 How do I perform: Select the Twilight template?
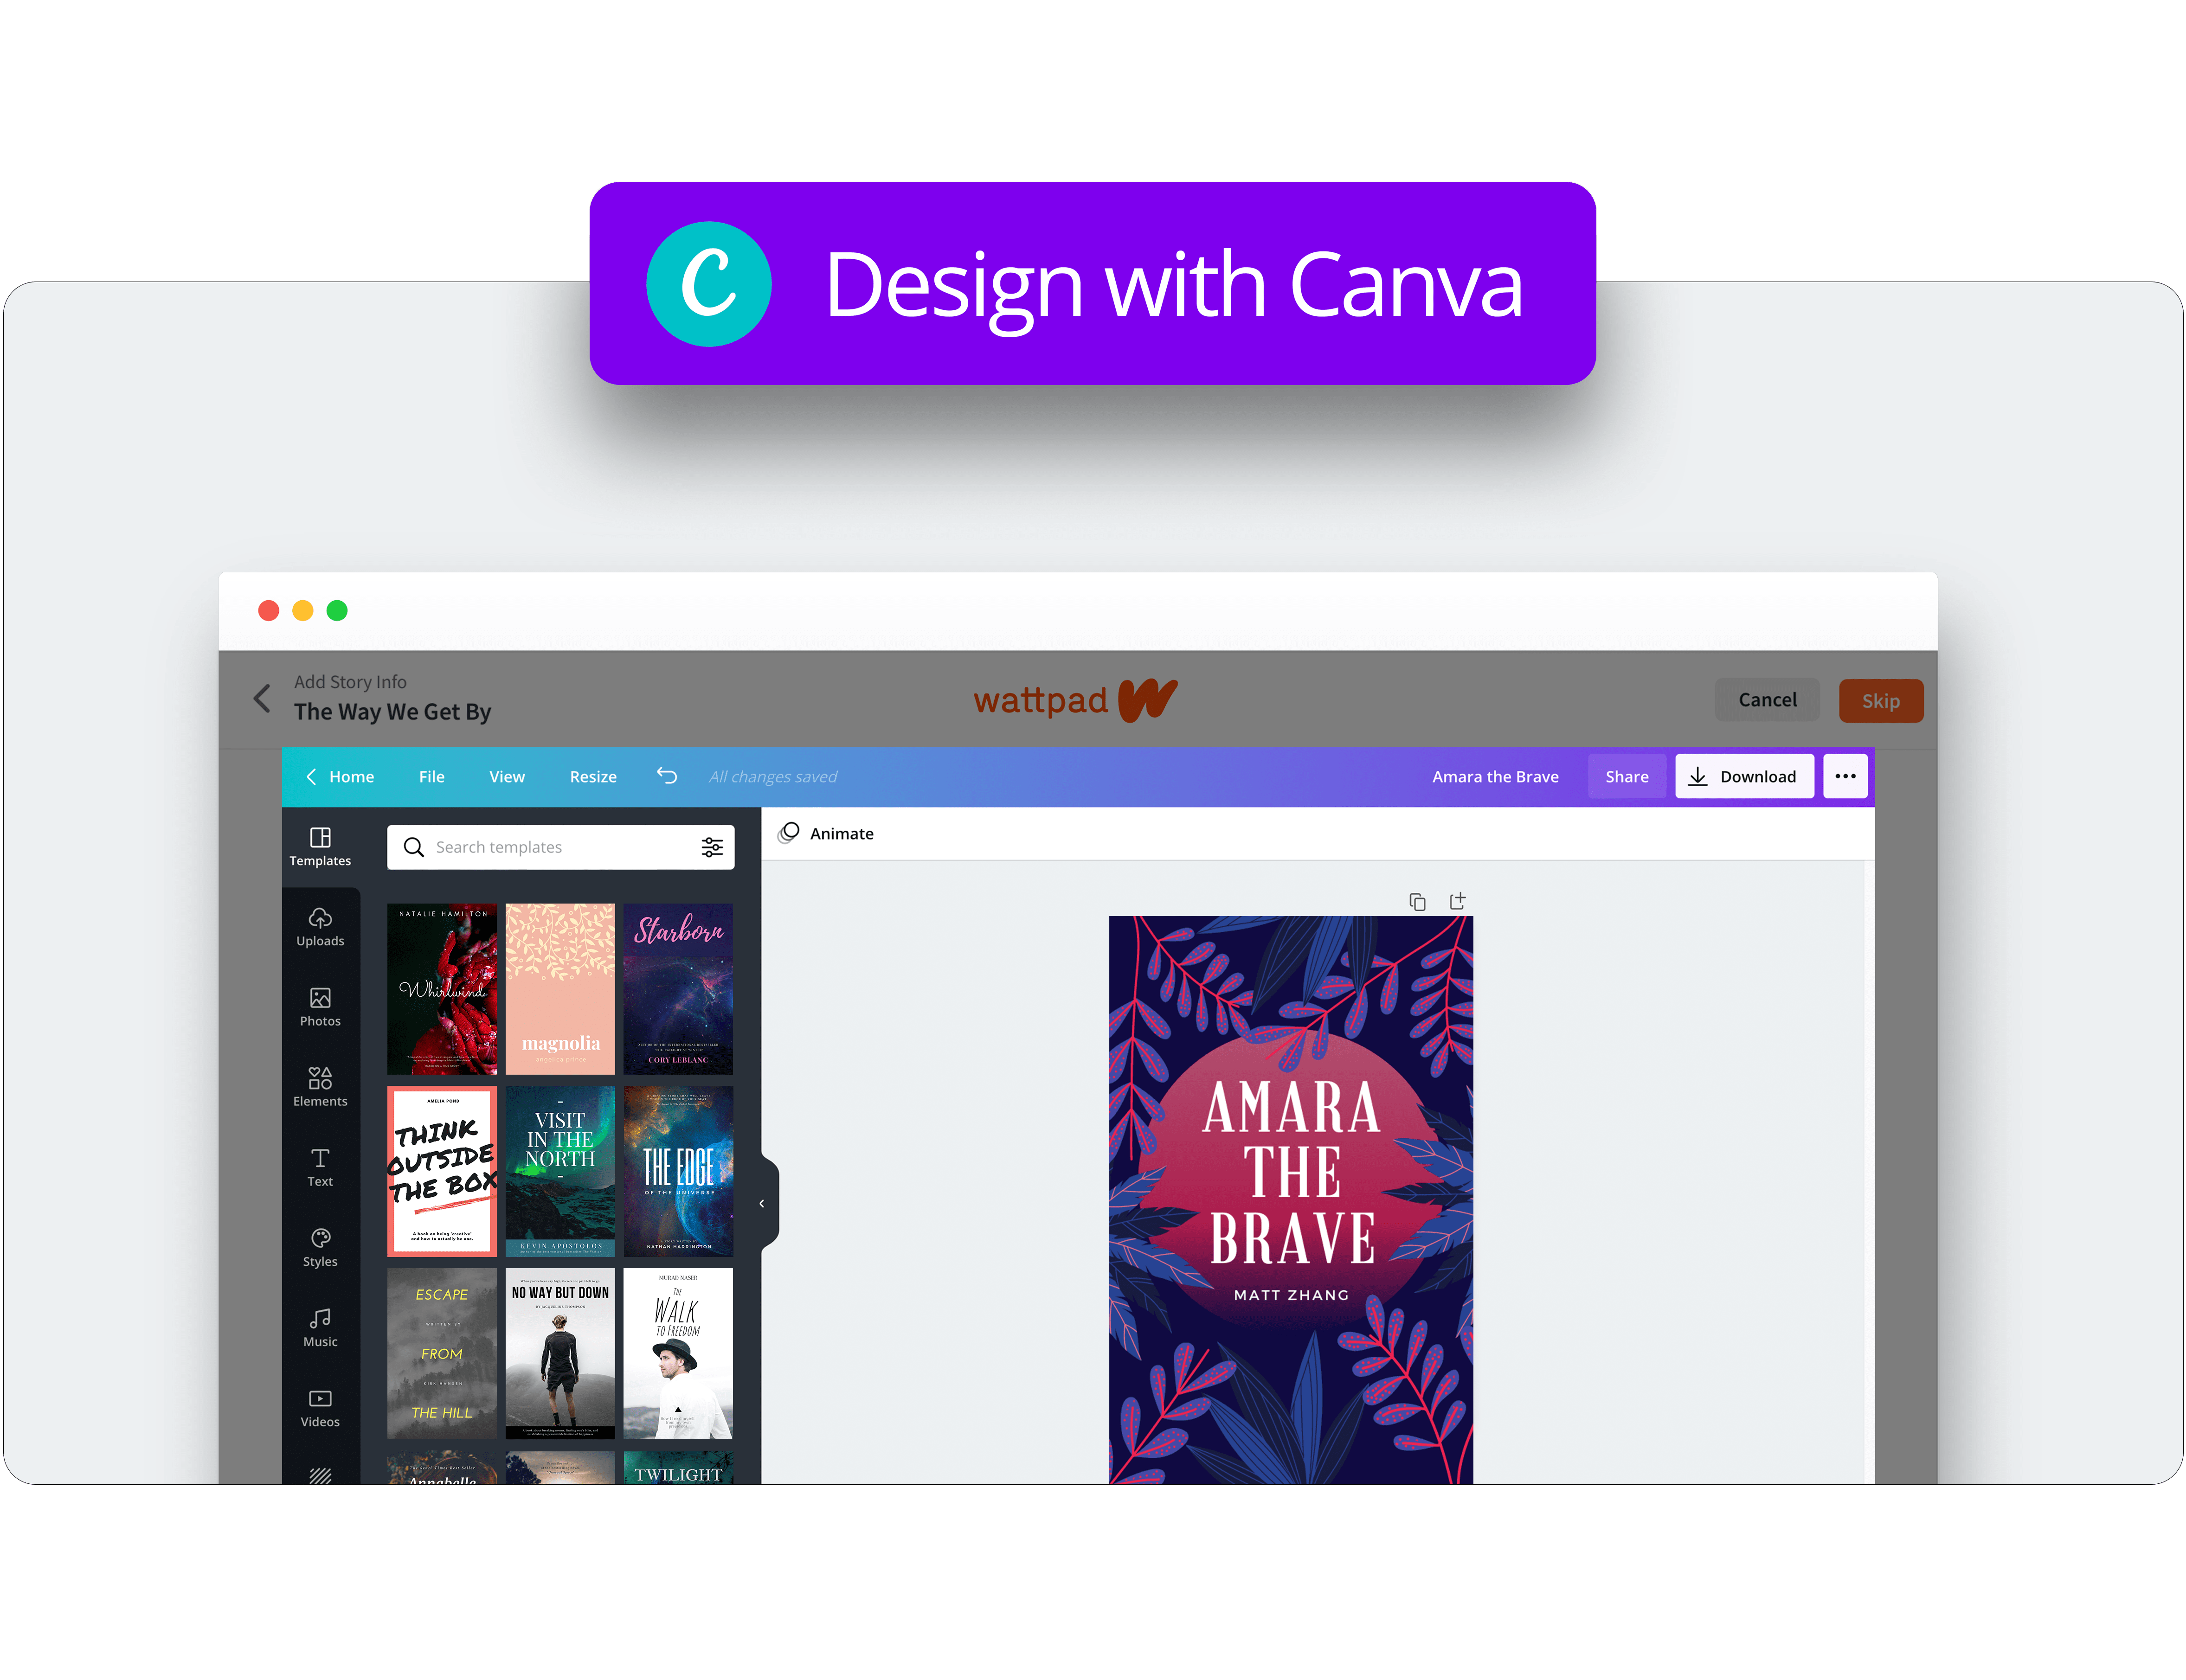pyautogui.click(x=678, y=1467)
